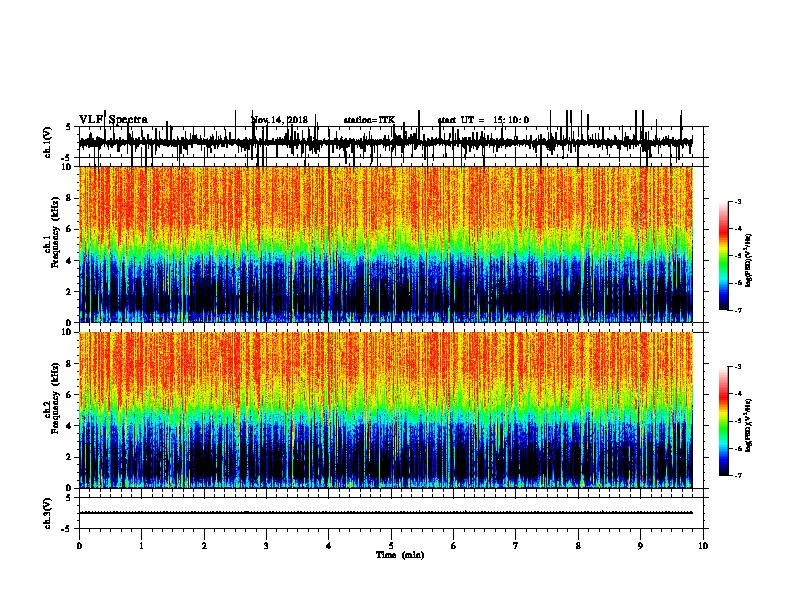Click time axis tick label "8"
The image size is (792, 612).
[x=578, y=546]
